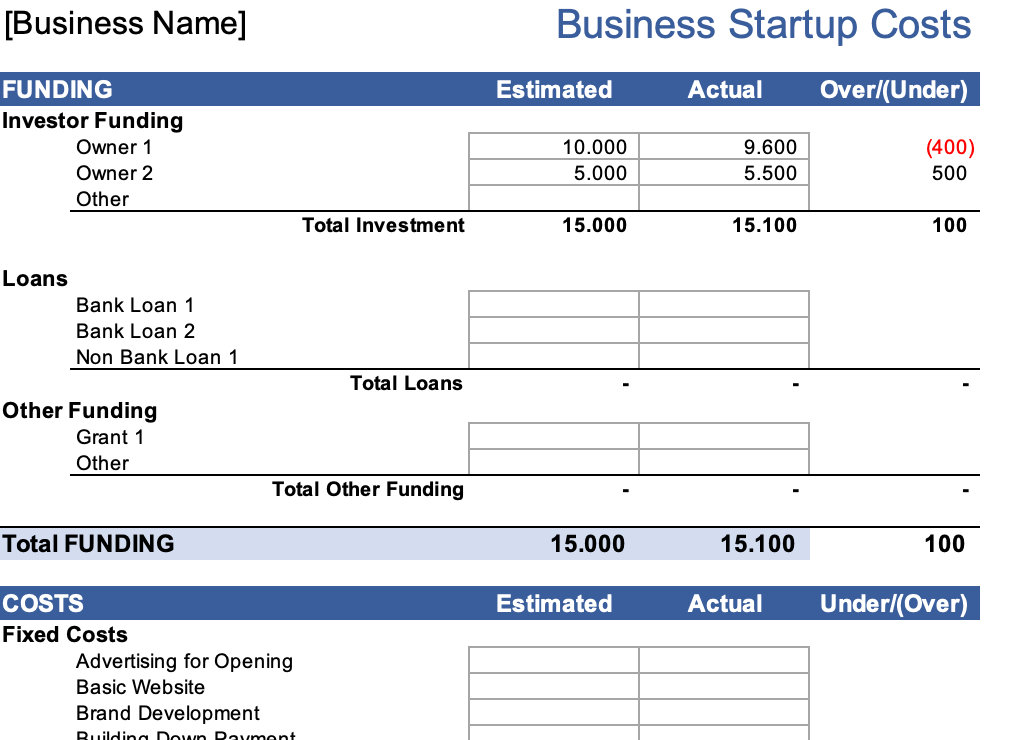1022x740 pixels.
Task: Select Owner 1 Actual cell showing 9.600
Action: [x=723, y=147]
